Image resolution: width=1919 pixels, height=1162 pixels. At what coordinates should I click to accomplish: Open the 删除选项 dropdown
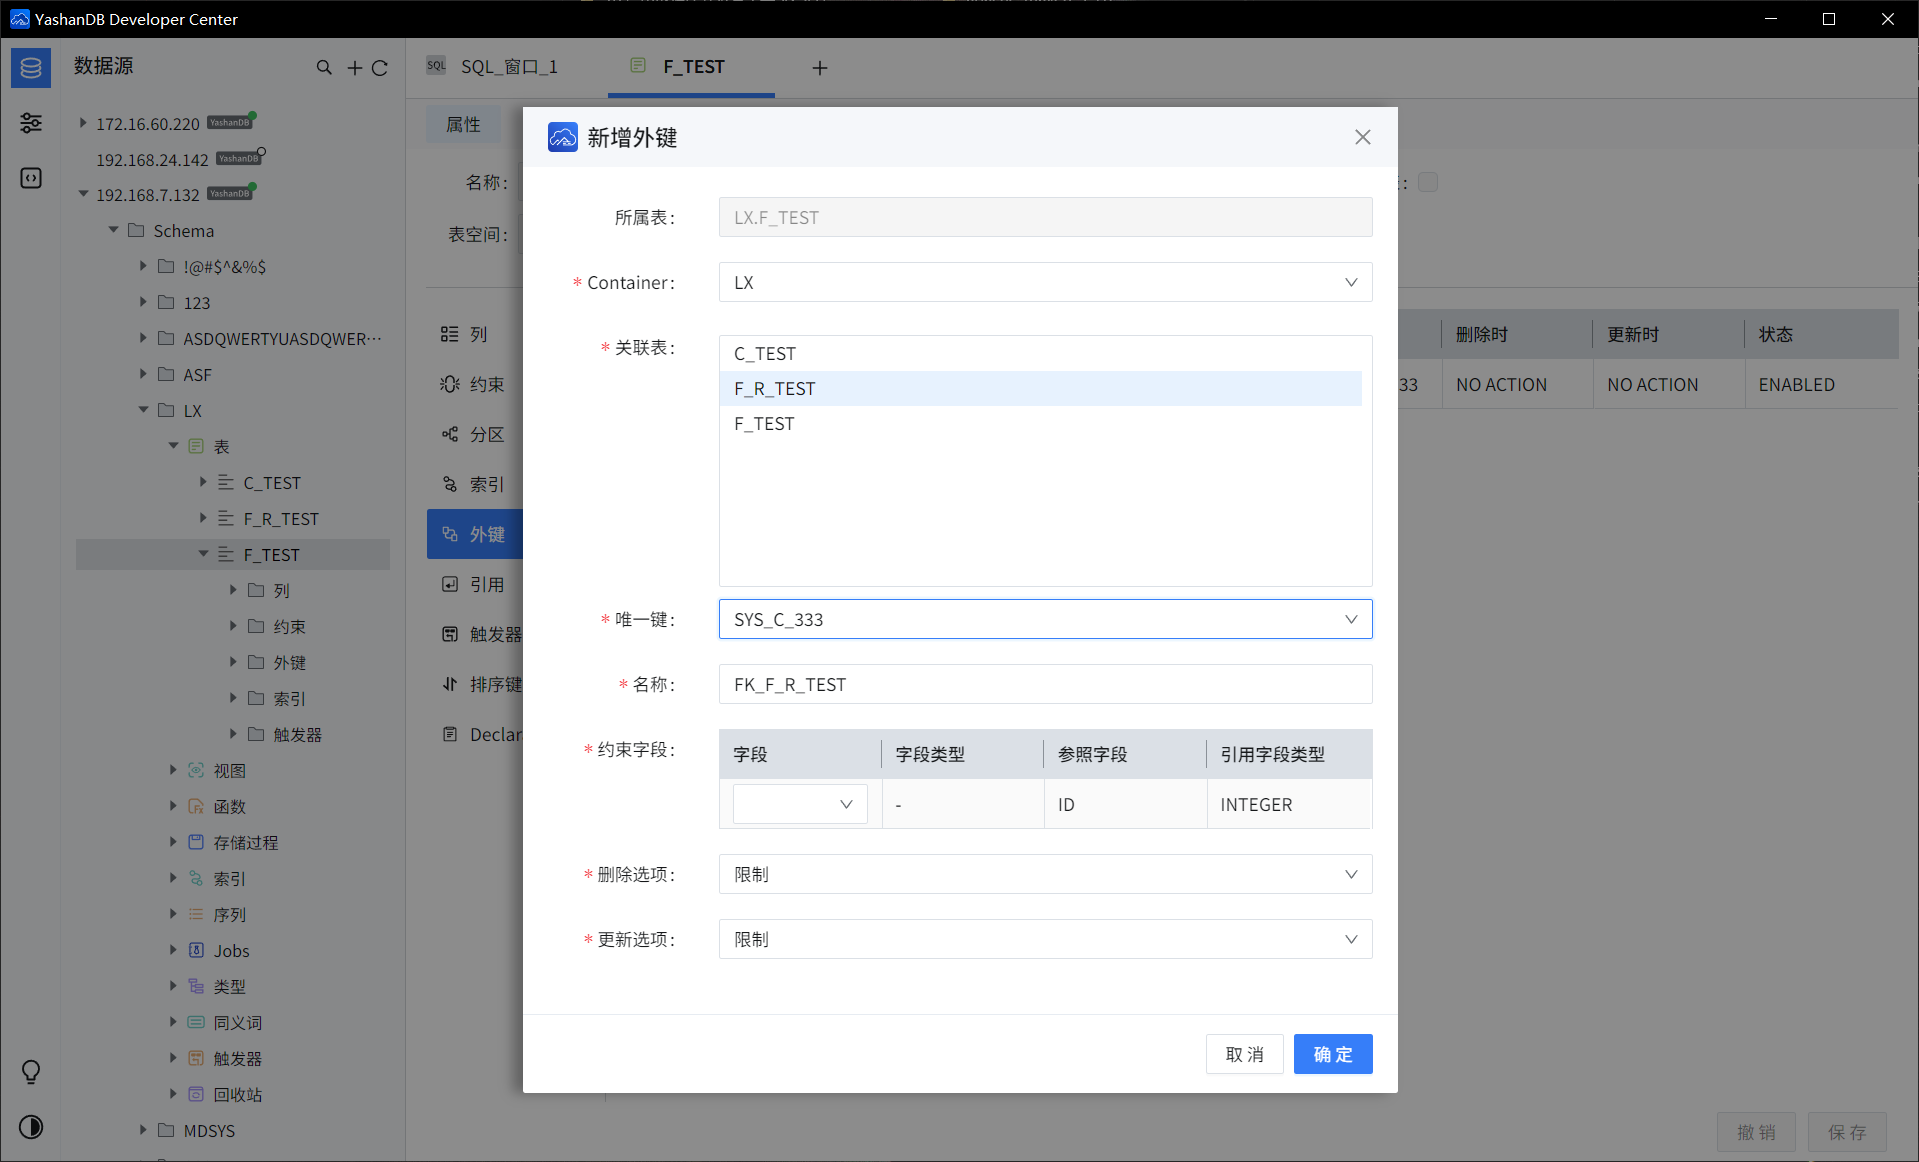pyautogui.click(x=1045, y=875)
